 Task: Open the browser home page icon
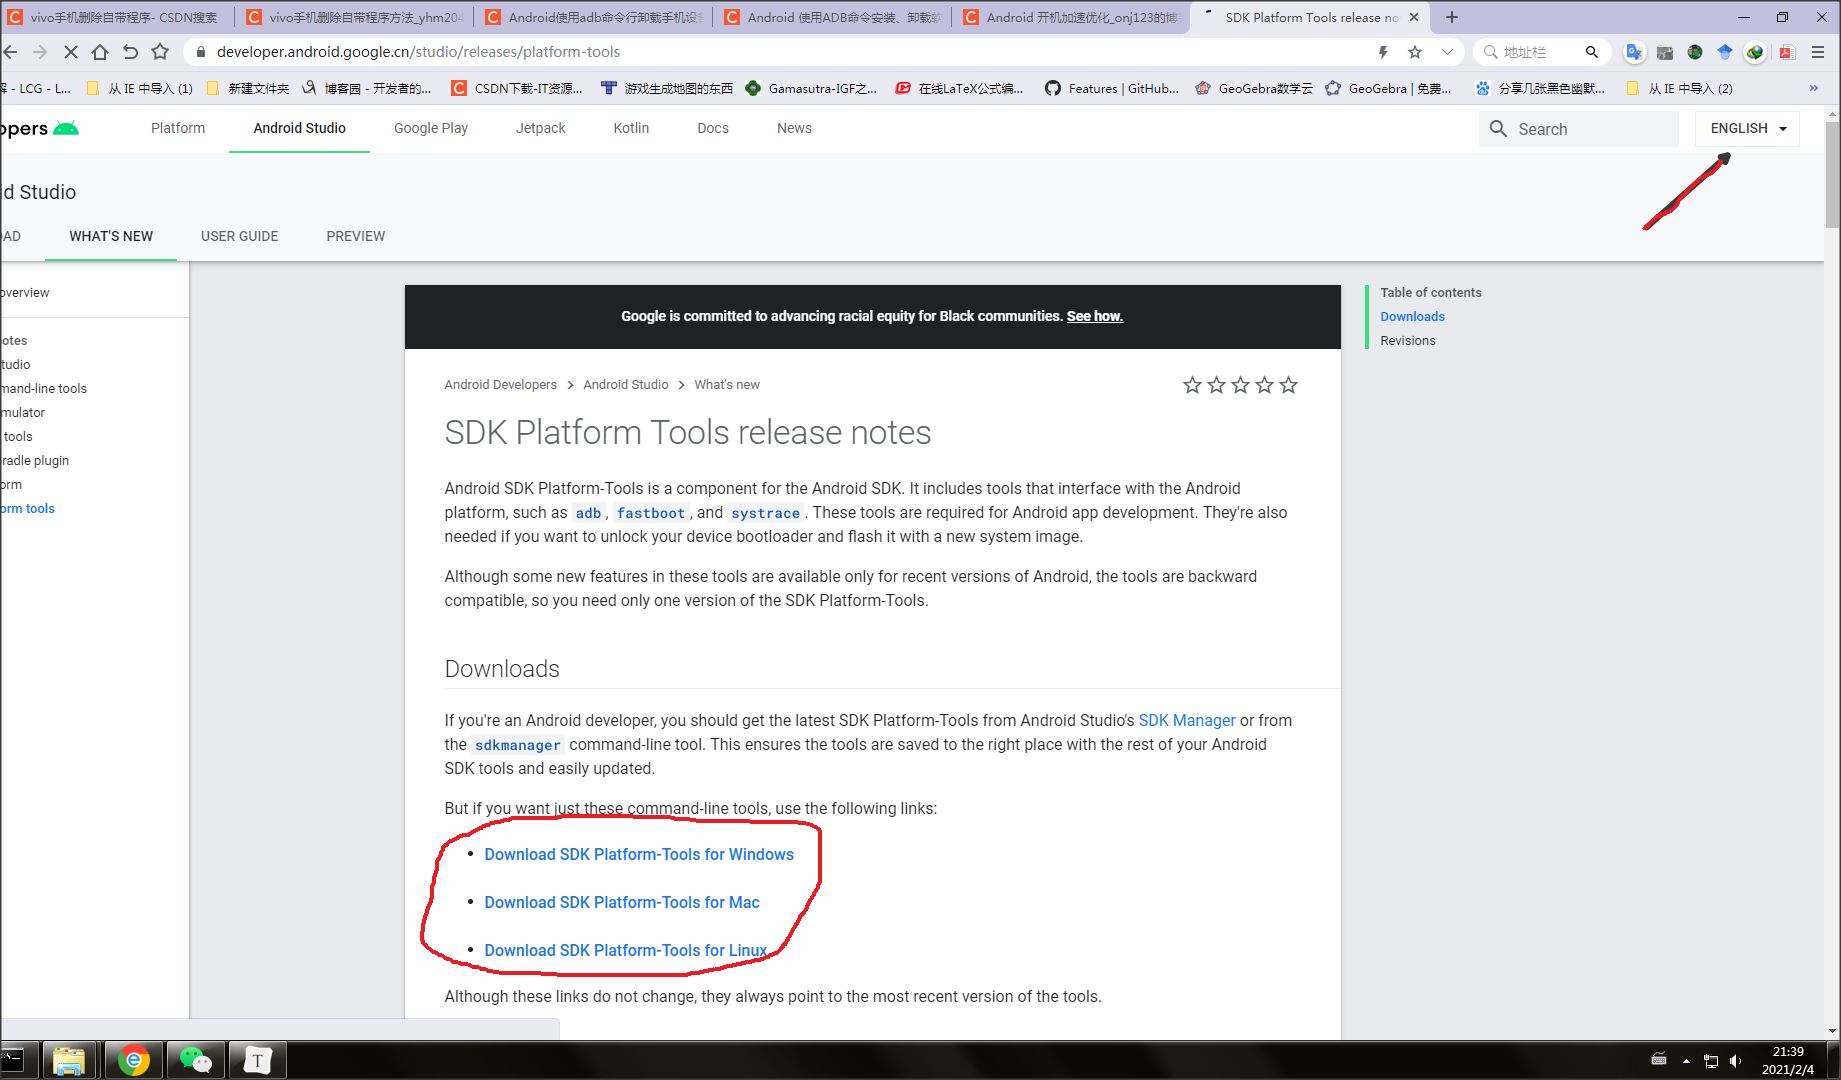pos(100,52)
